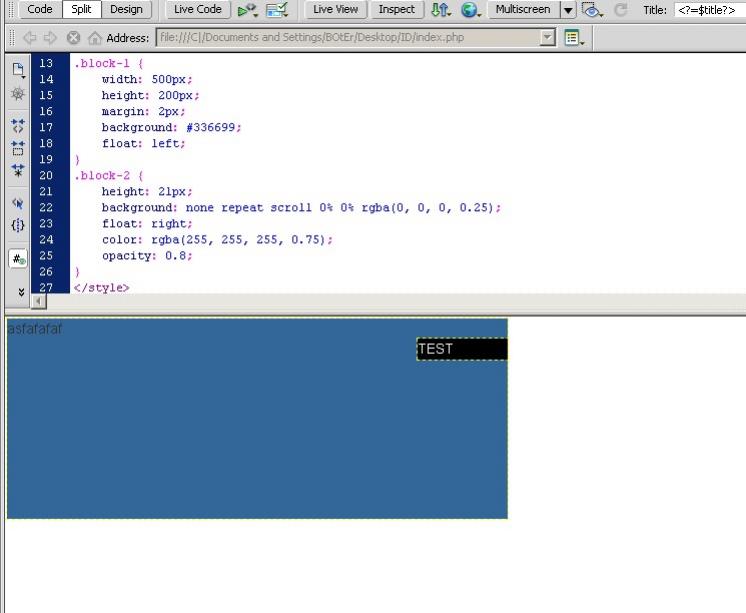746x613 pixels.
Task: Click the '</style>' closing tag
Action: pos(101,288)
